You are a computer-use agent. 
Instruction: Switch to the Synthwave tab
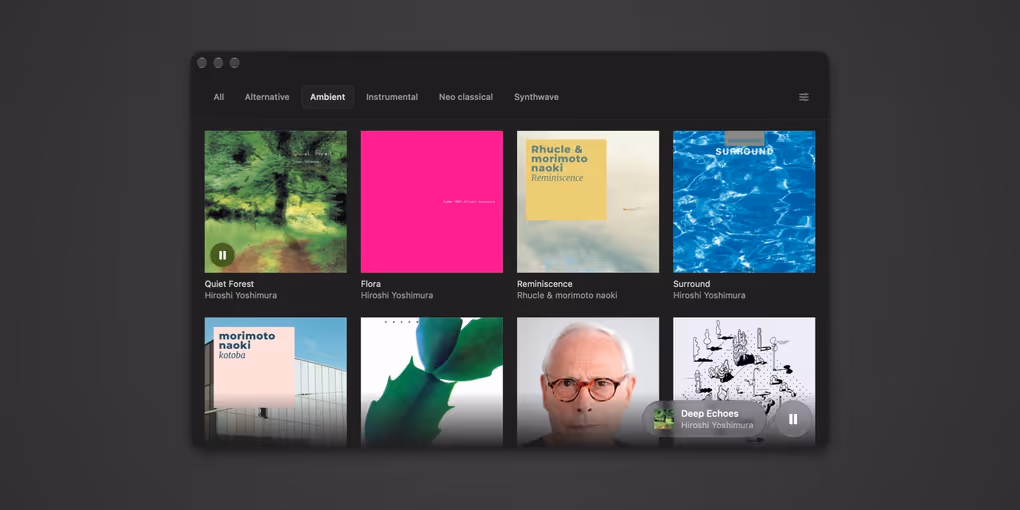pos(536,97)
